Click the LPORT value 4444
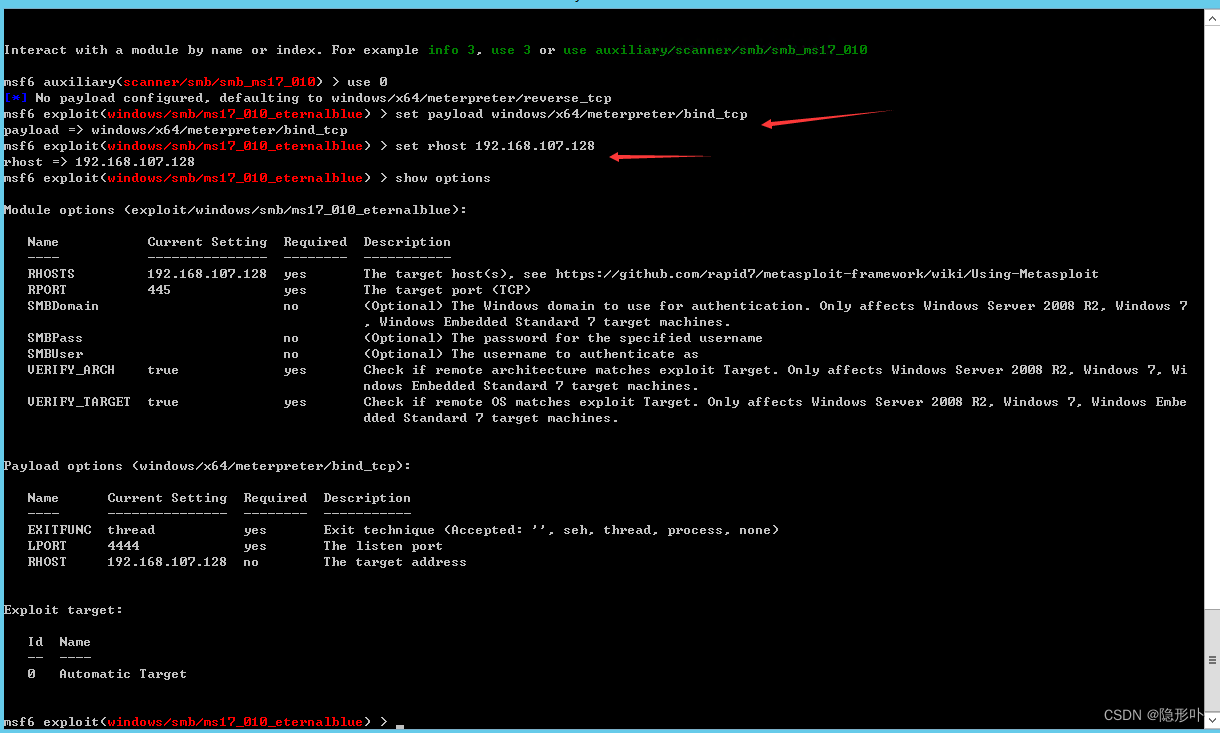Image resolution: width=1220 pixels, height=733 pixels. (x=123, y=546)
